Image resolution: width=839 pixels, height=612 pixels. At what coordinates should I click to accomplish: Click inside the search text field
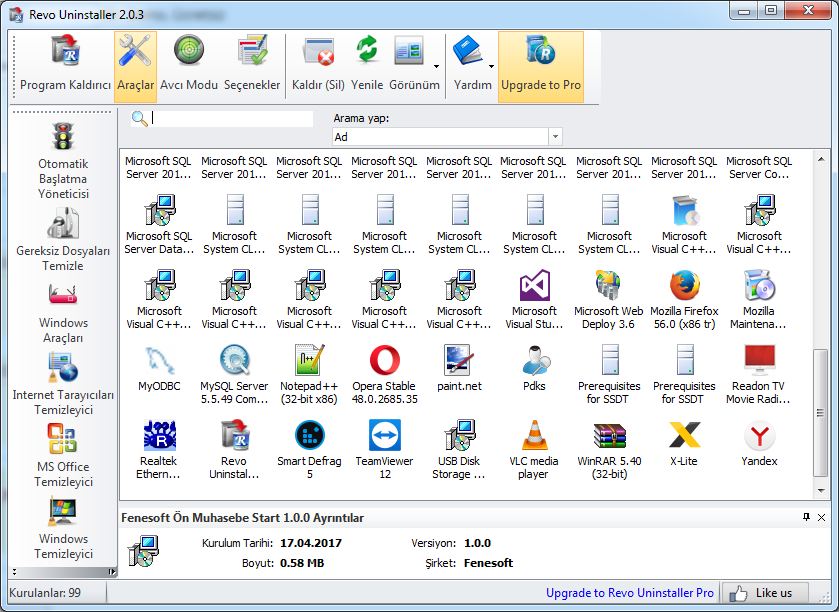[x=232, y=118]
